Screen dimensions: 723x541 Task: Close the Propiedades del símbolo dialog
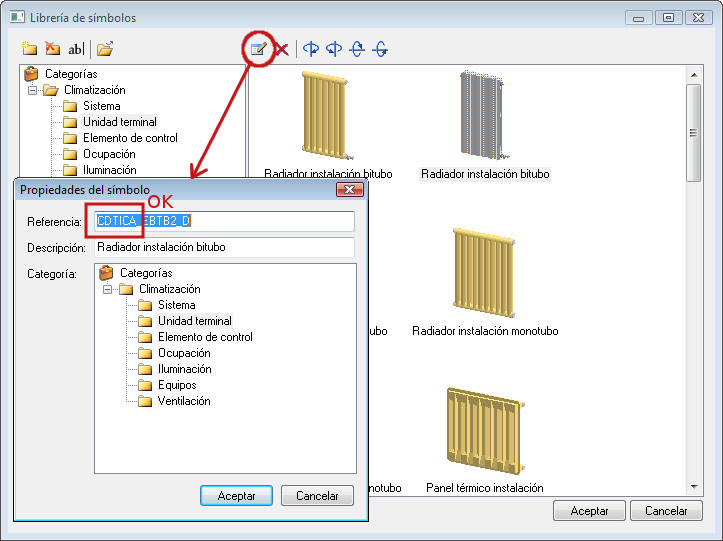pos(350,190)
